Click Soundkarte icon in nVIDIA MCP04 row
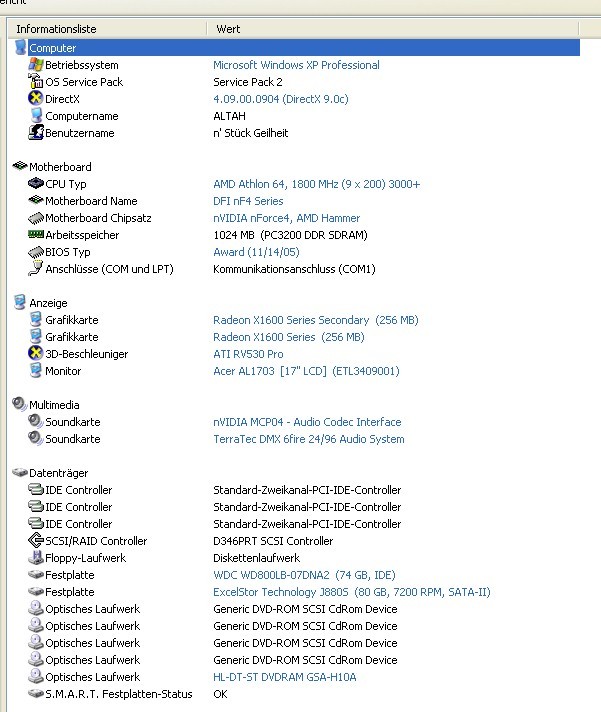 click(x=36, y=421)
